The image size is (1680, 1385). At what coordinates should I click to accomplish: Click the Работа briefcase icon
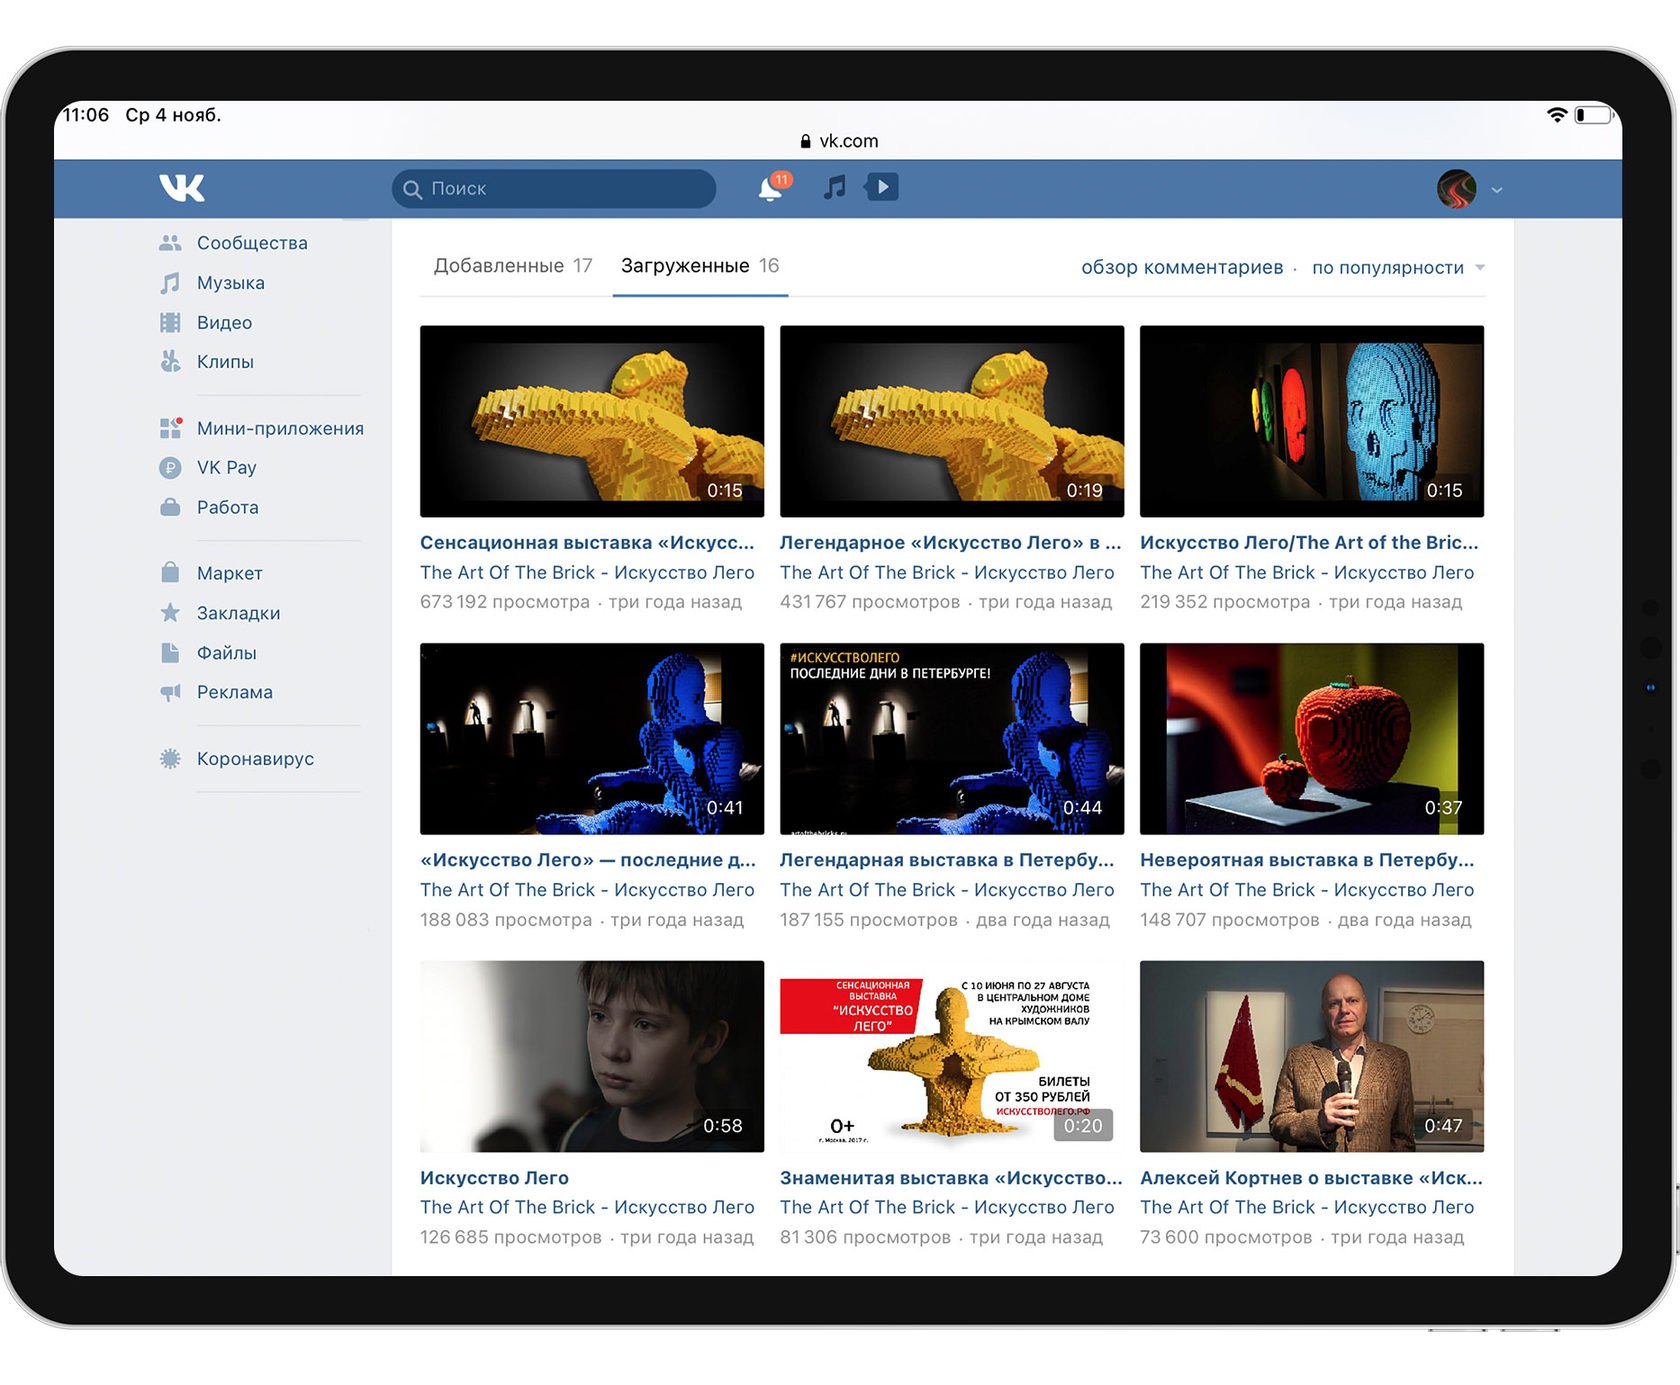(x=170, y=507)
